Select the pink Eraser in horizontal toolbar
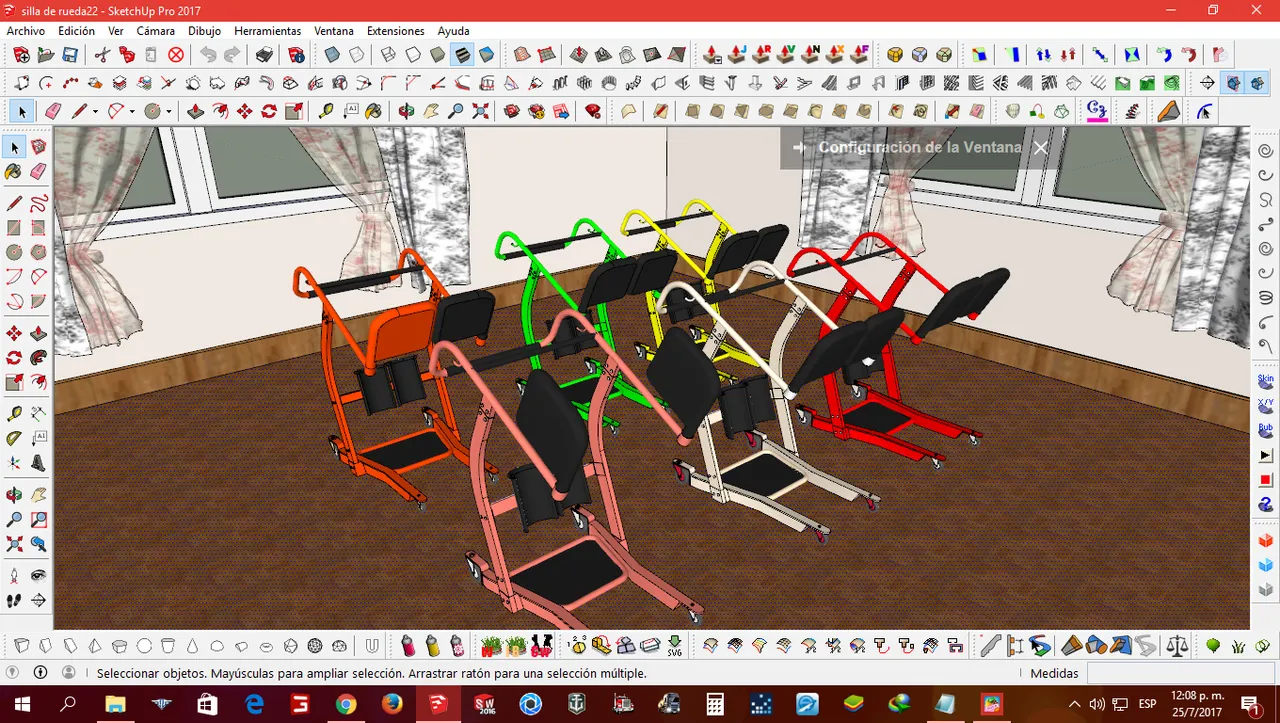This screenshot has height=723, width=1280. 53,111
